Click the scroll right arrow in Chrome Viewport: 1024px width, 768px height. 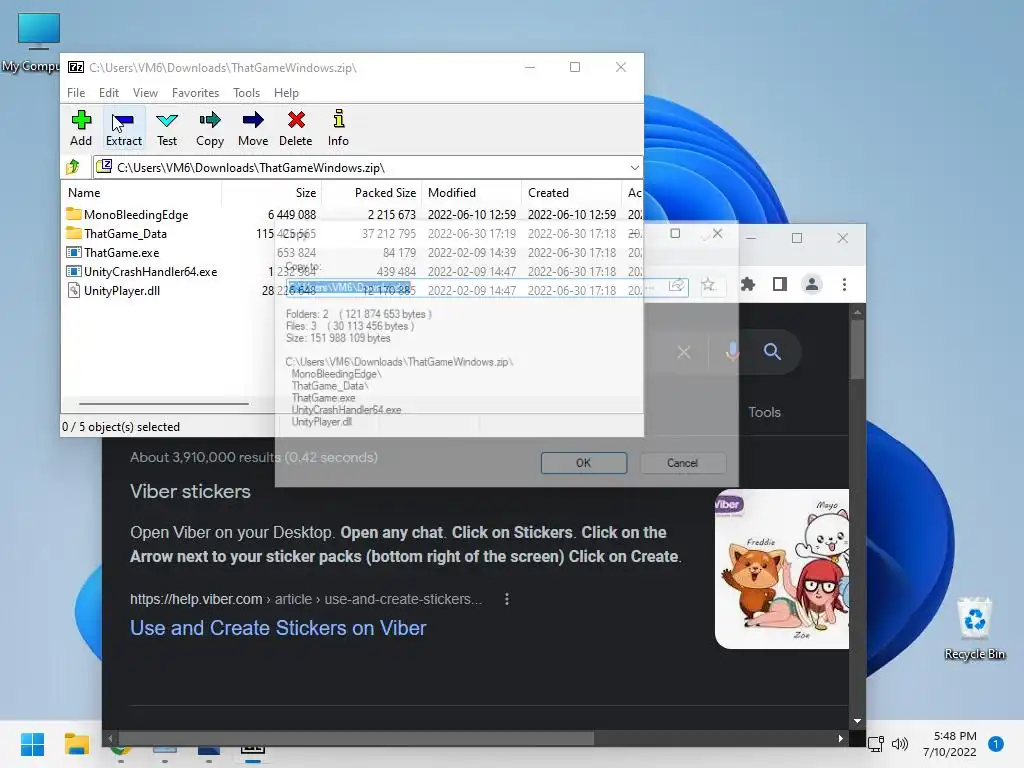pos(840,739)
